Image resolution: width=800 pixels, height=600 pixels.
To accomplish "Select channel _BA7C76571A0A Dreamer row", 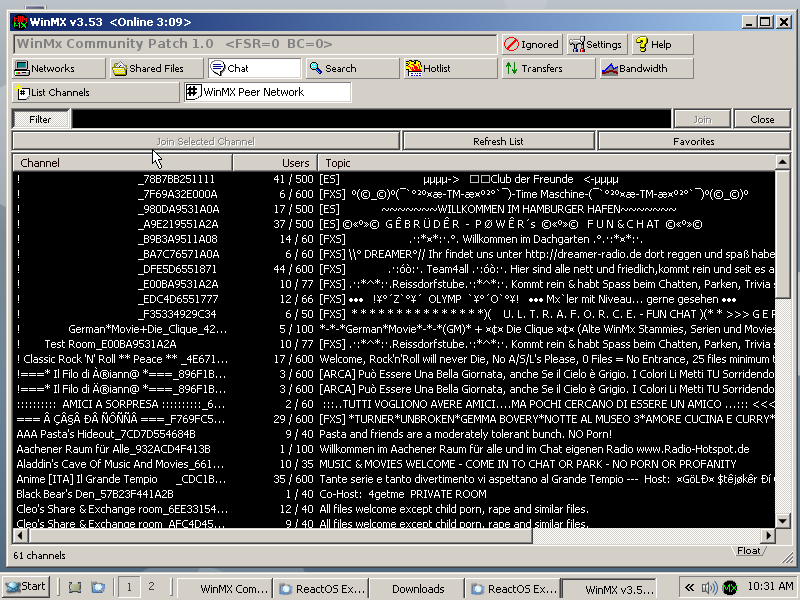I will 394,254.
